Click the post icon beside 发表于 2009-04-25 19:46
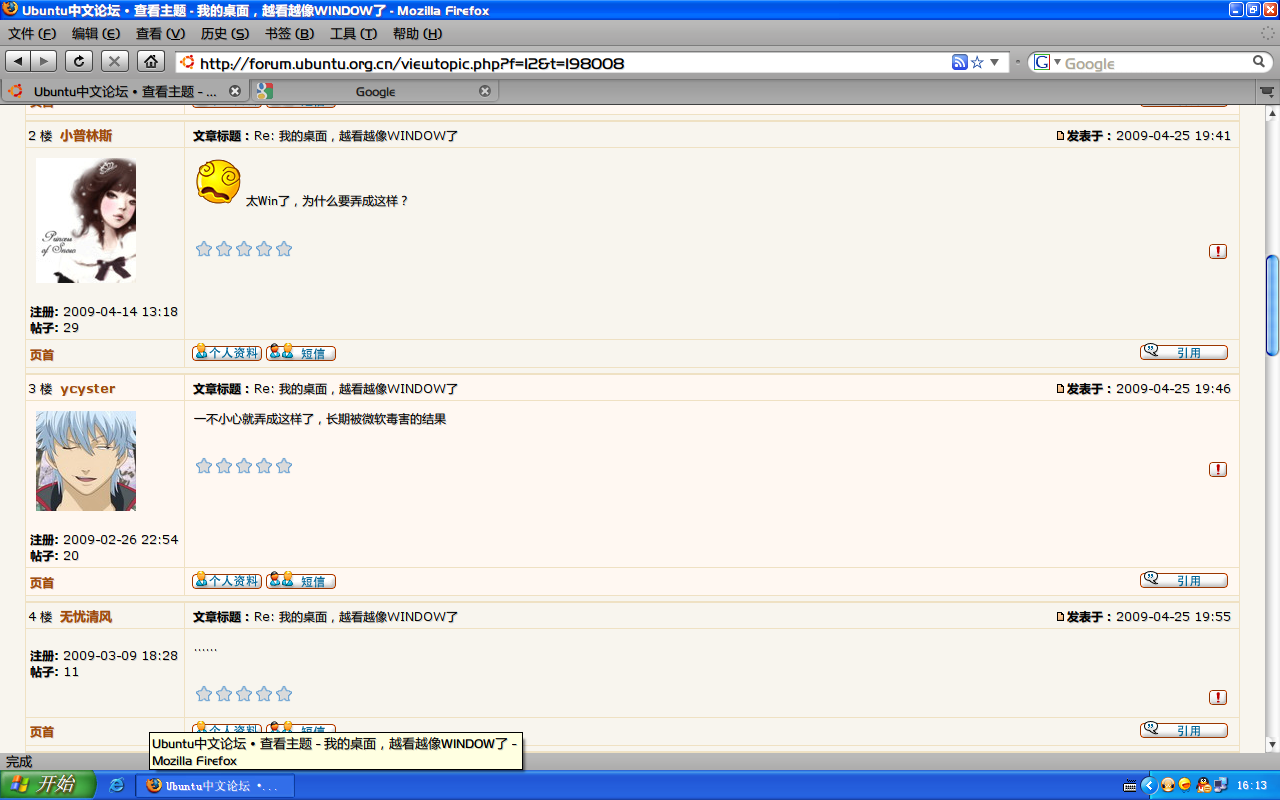Screen dimensions: 1280x800 [x=1061, y=389]
